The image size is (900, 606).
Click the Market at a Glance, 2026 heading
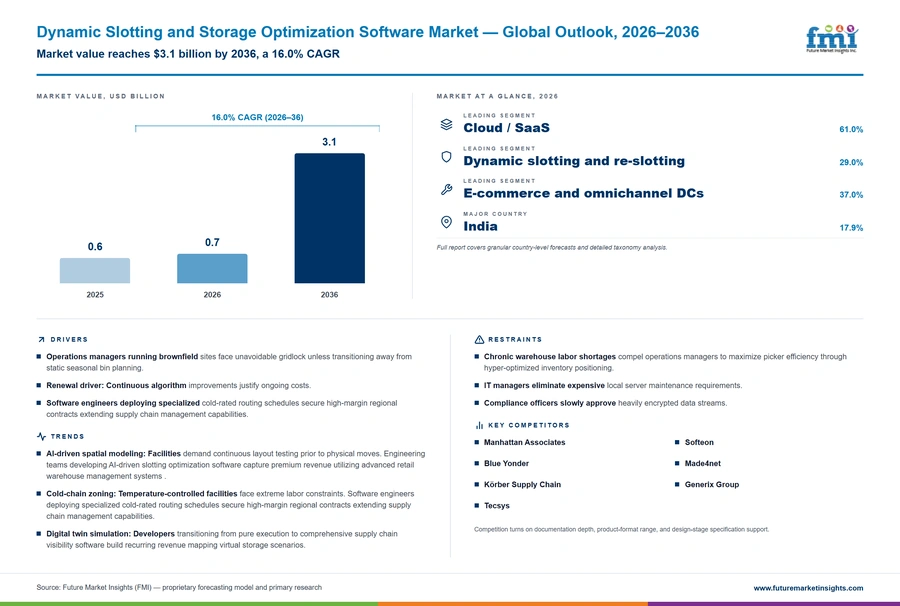[x=497, y=96]
